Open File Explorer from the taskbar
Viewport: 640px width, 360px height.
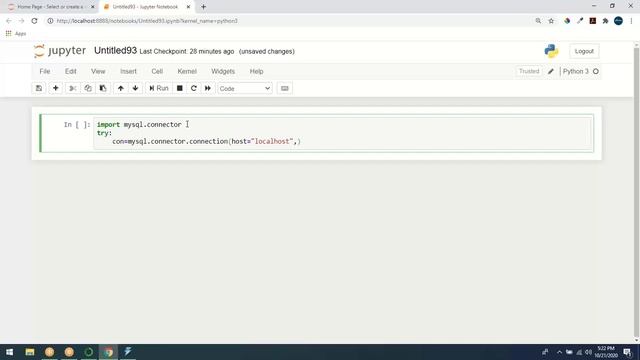click(x=30, y=352)
